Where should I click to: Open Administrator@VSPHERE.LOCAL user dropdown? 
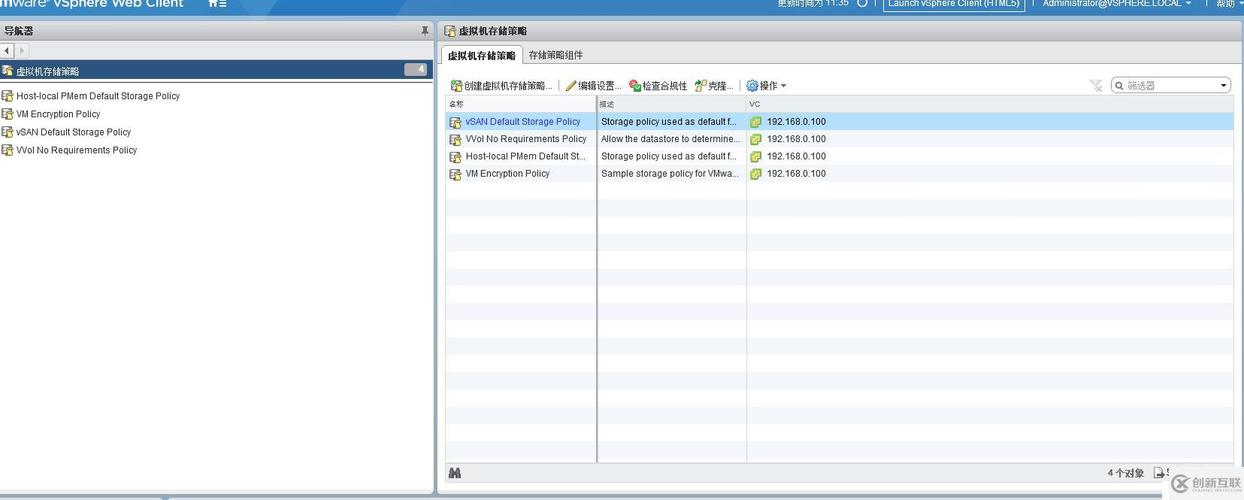coord(1117,3)
